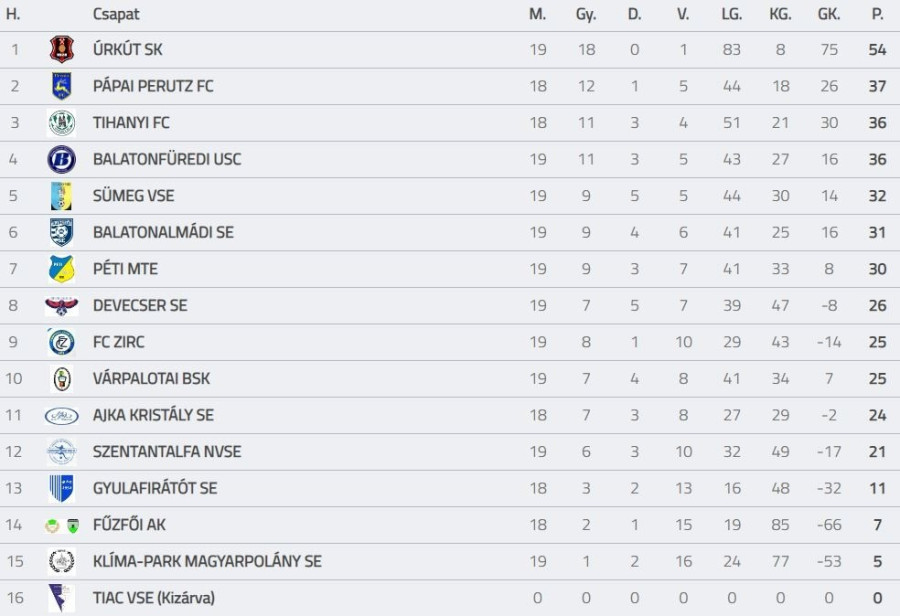The image size is (900, 616).
Task: Open the Ajka Kristály SE team page
Action: tap(153, 415)
